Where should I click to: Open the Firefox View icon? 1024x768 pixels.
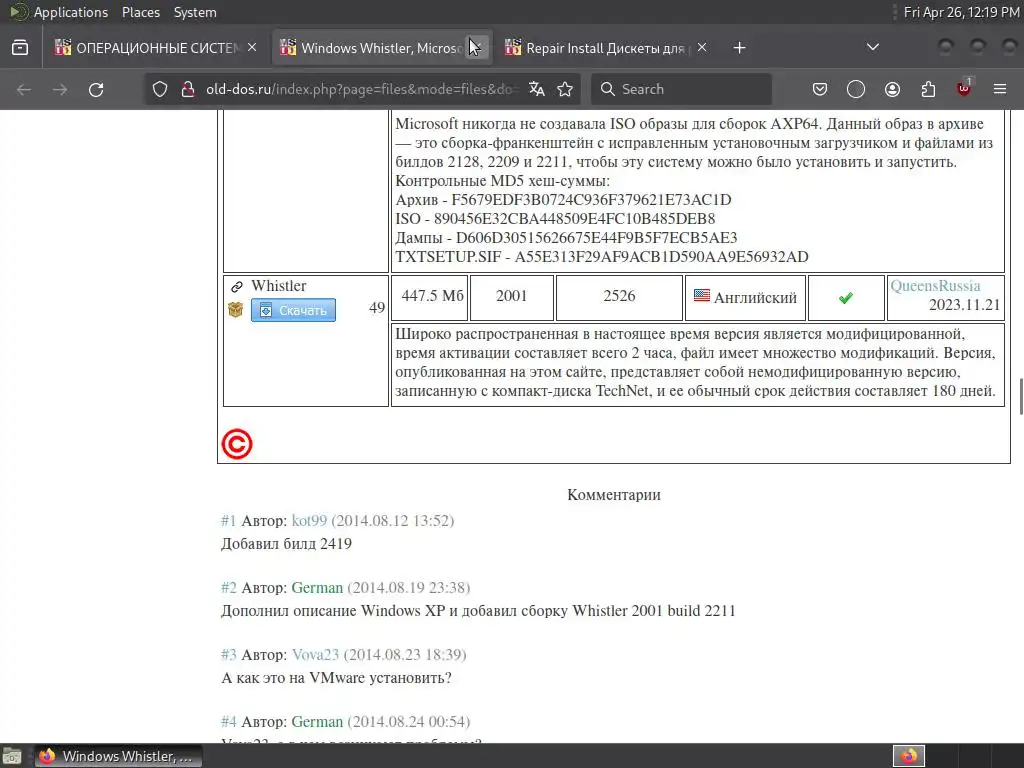(x=20, y=48)
